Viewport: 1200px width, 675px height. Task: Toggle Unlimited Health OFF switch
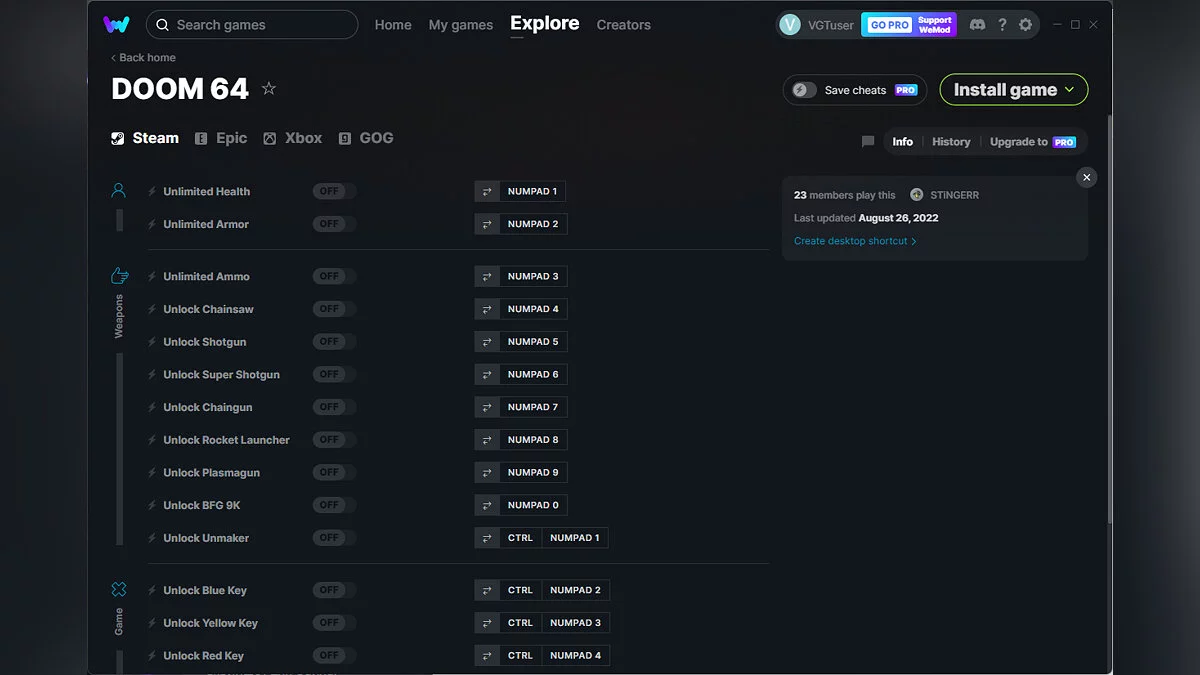pos(334,191)
